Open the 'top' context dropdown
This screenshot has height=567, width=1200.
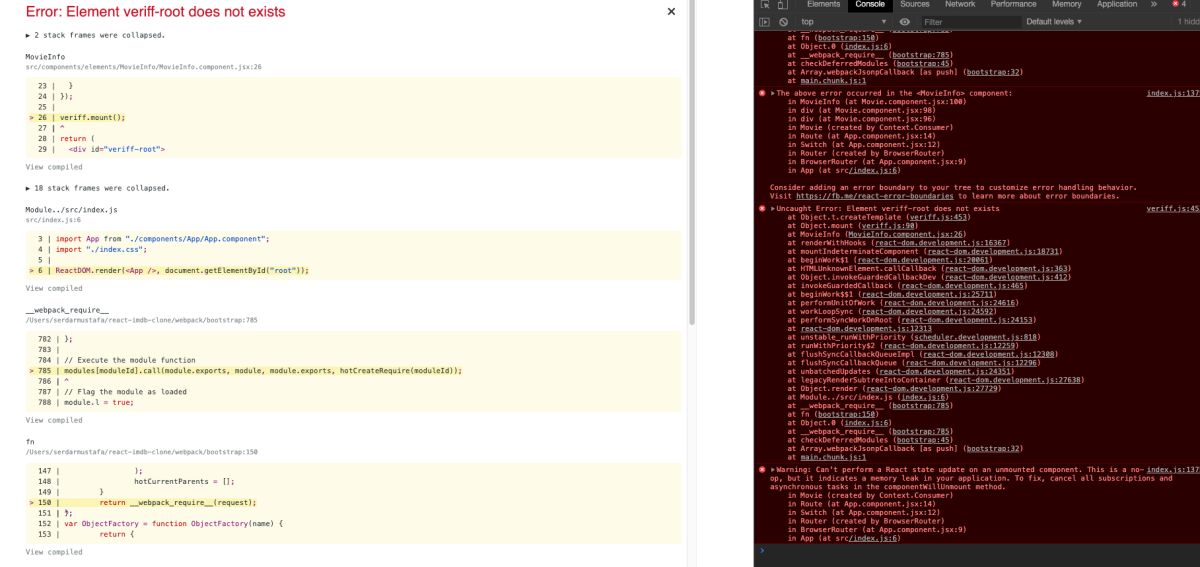click(x=843, y=21)
